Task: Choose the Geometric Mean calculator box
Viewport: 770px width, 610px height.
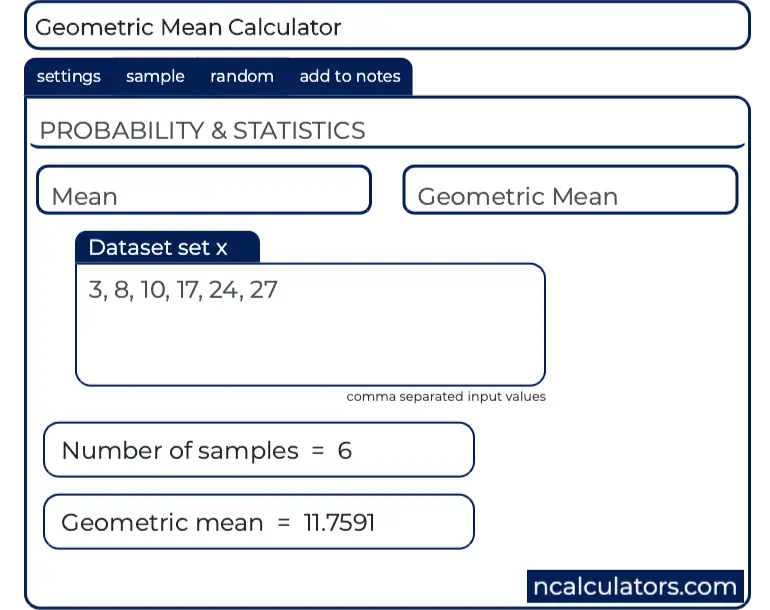Action: [570, 191]
